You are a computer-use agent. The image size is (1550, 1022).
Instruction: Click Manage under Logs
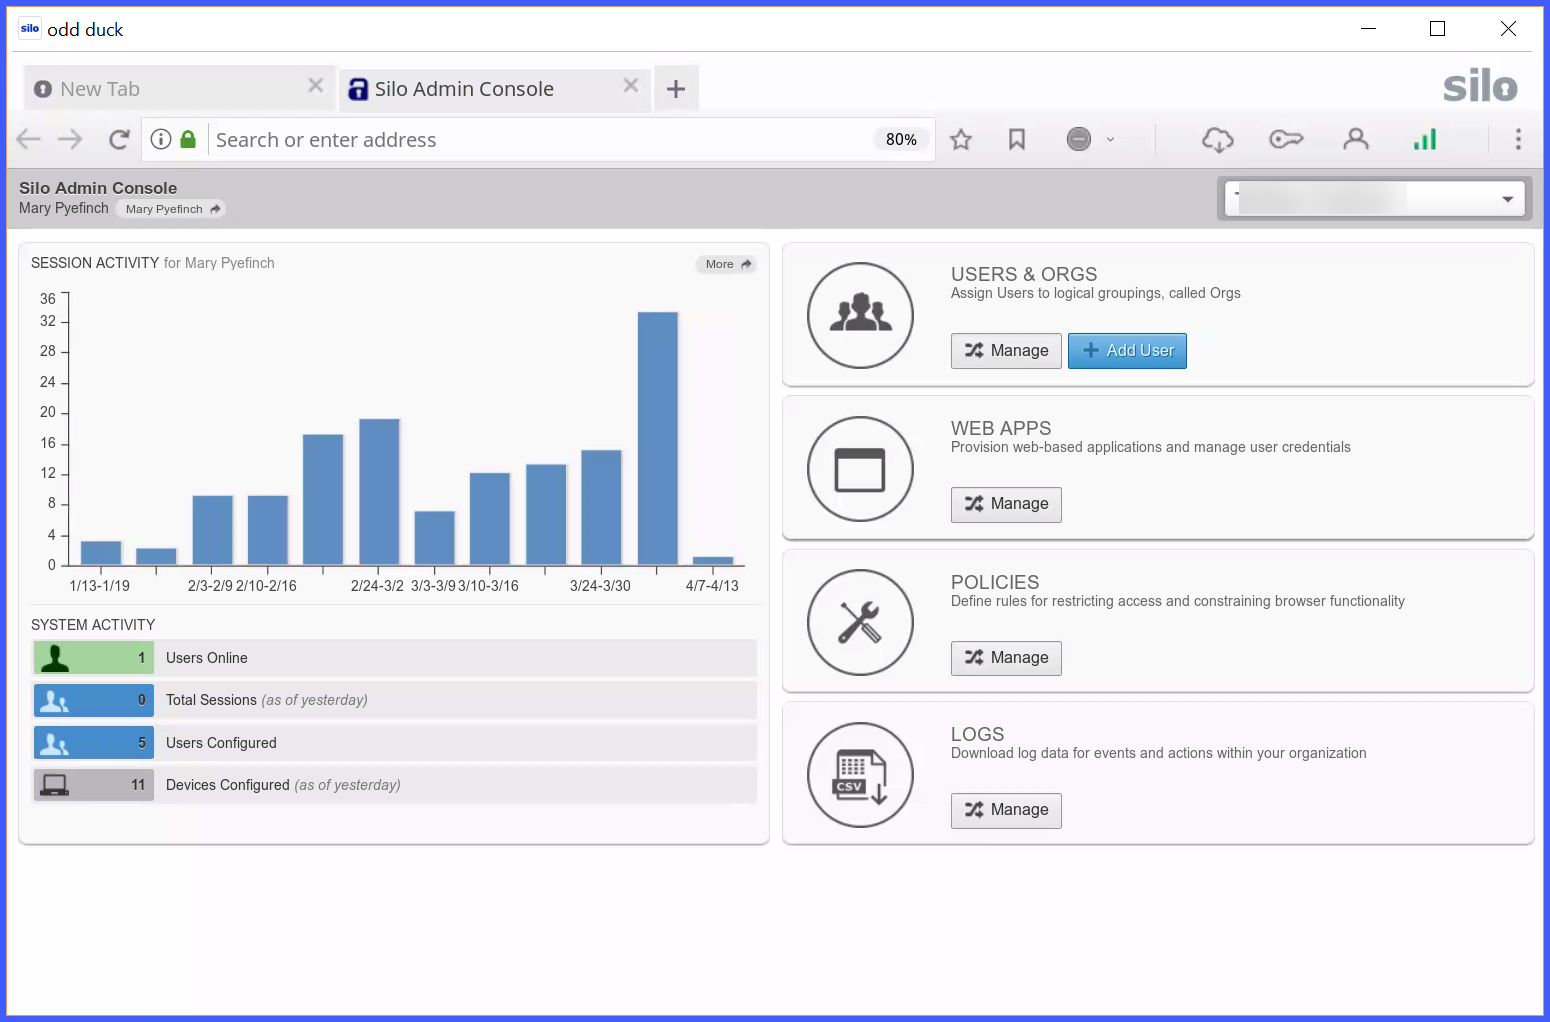(x=1006, y=810)
